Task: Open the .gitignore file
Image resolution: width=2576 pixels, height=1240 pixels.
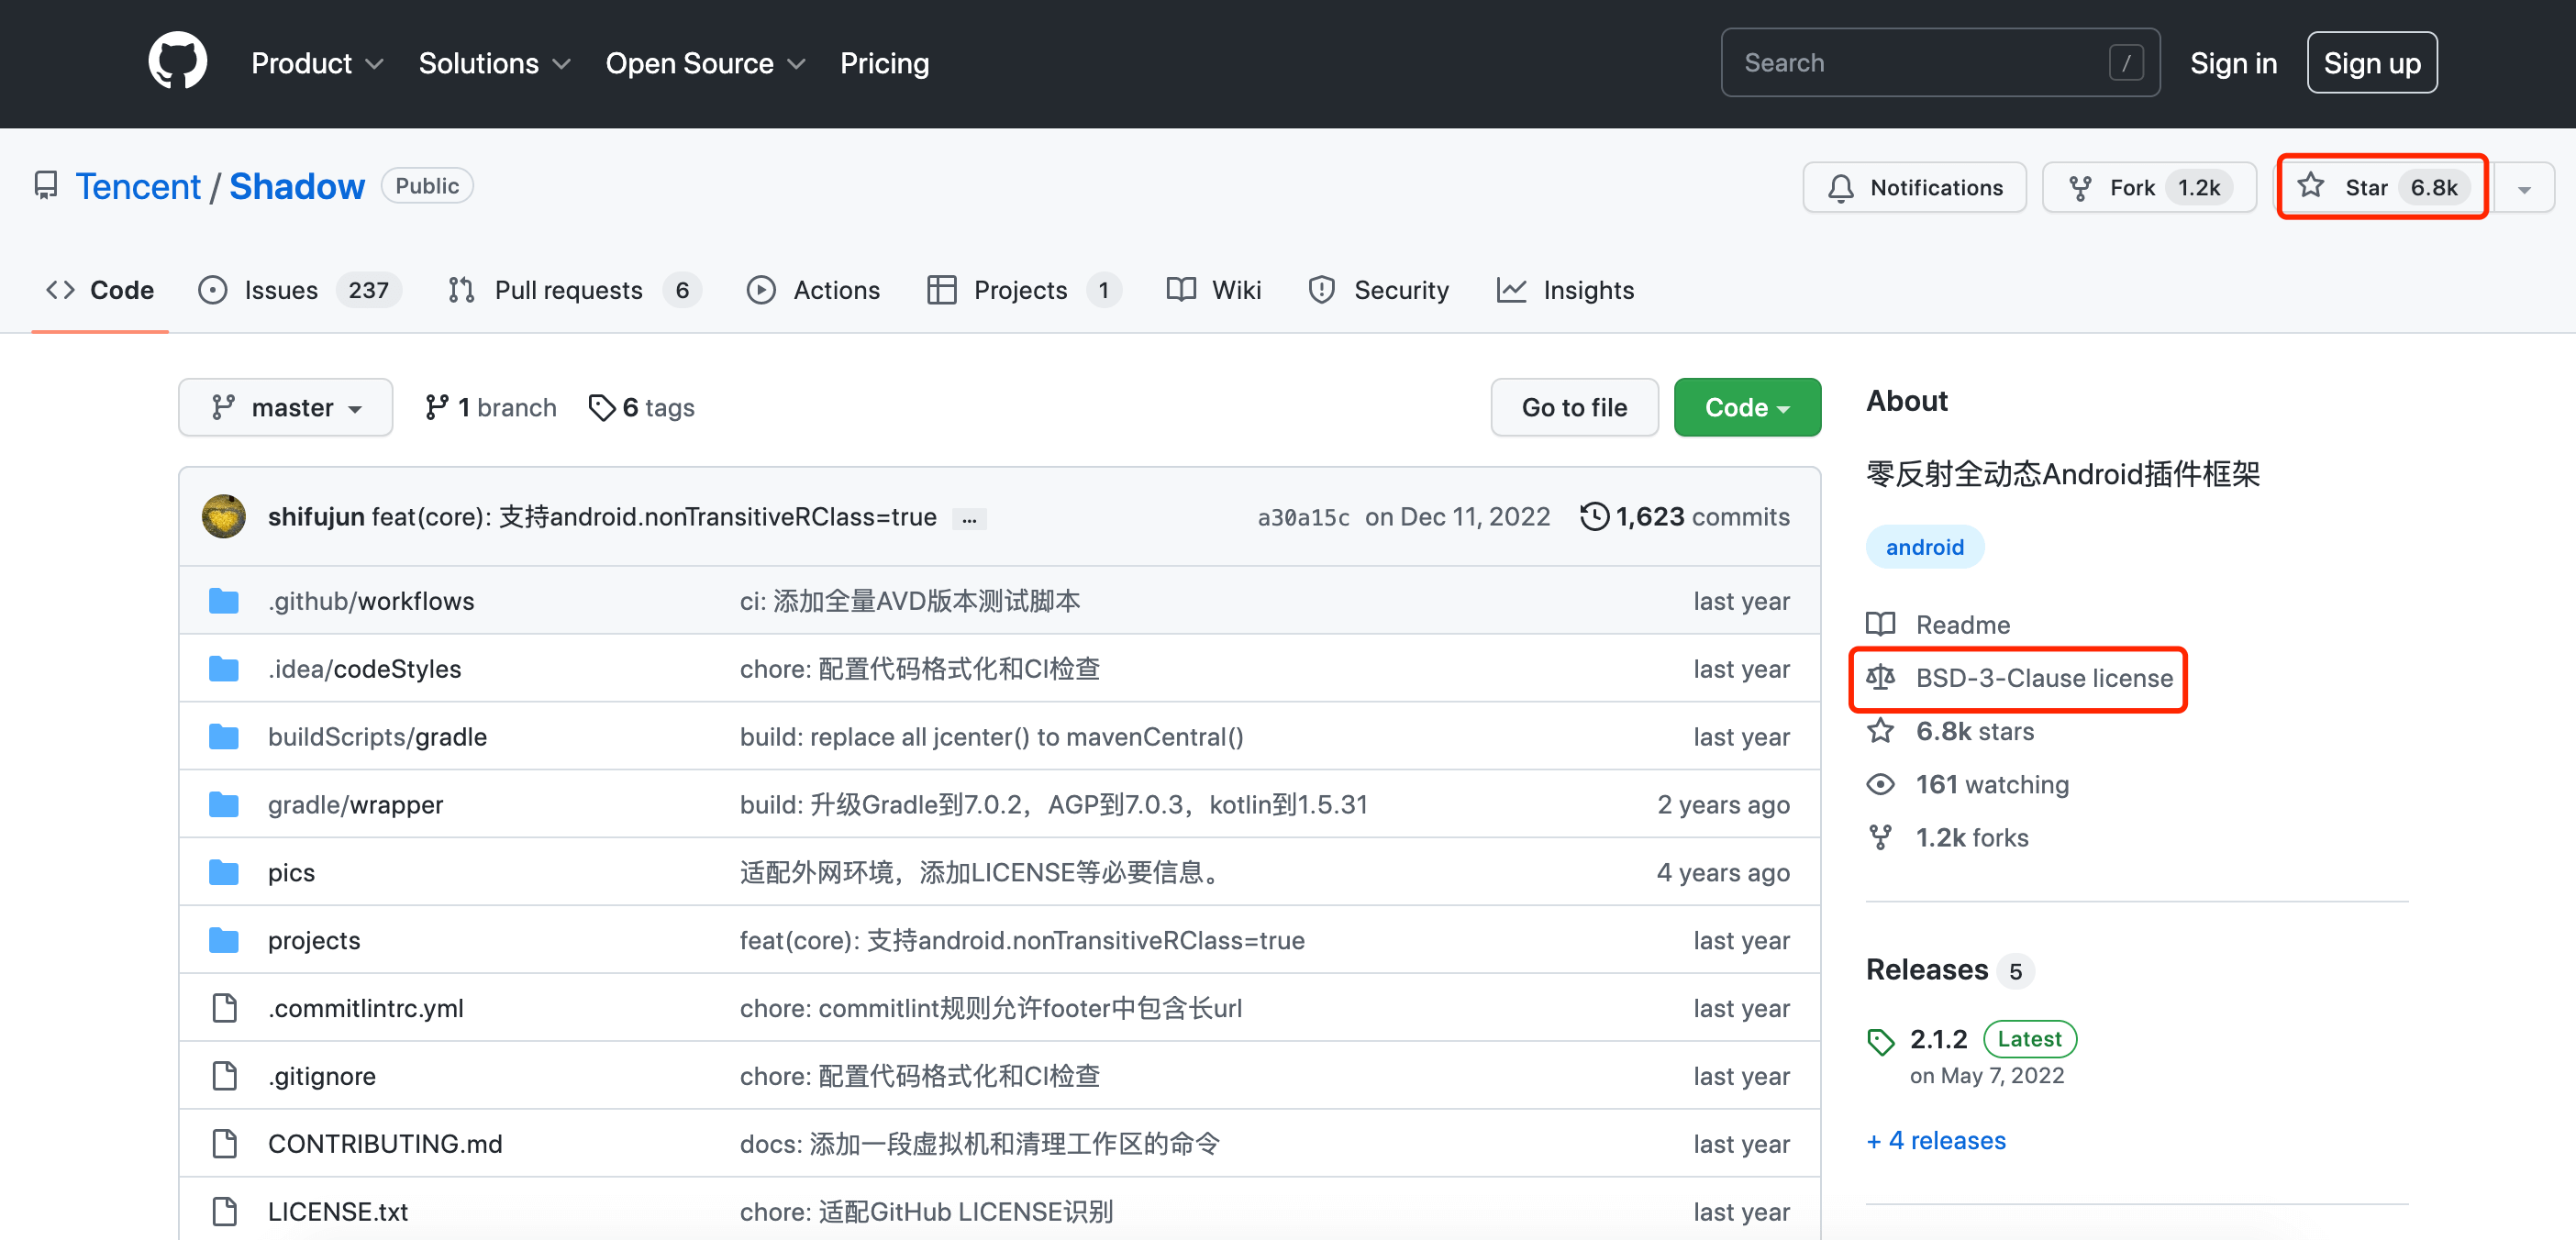Action: pyautogui.click(x=322, y=1076)
